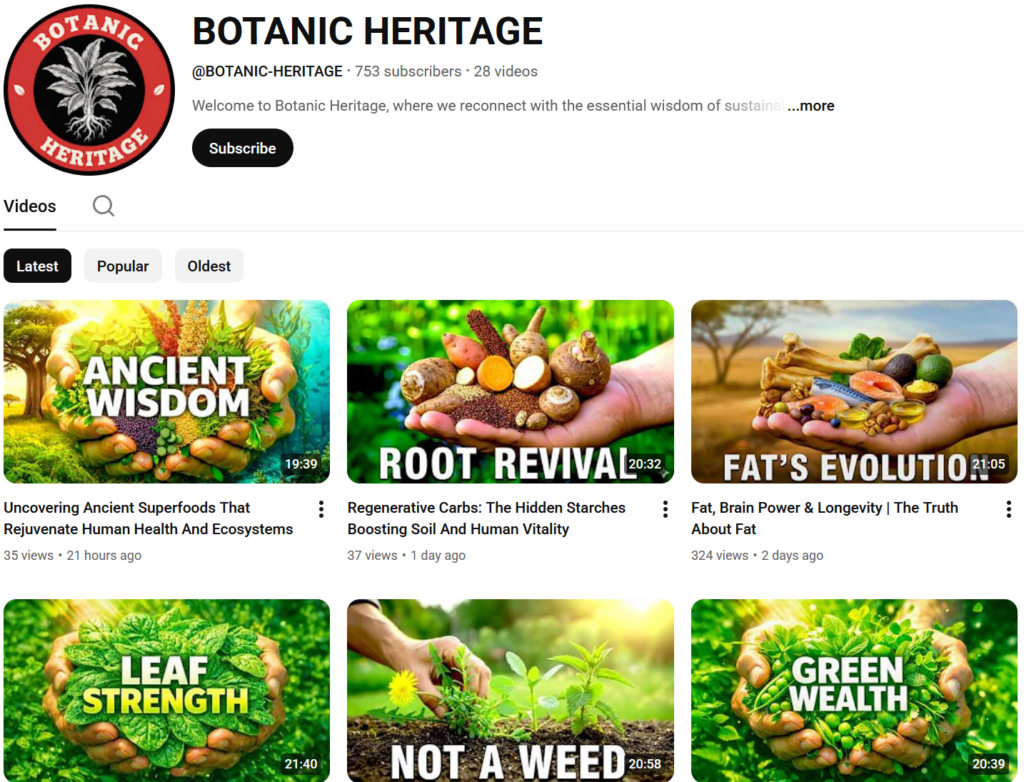Subscribe to Botanic Heritage channel

242,148
